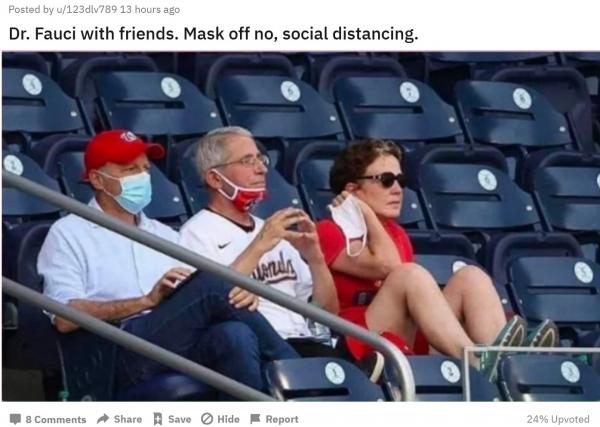The image size is (600, 427).
Task: Click the '13 hours ago' timestamp
Action: click(x=150, y=10)
